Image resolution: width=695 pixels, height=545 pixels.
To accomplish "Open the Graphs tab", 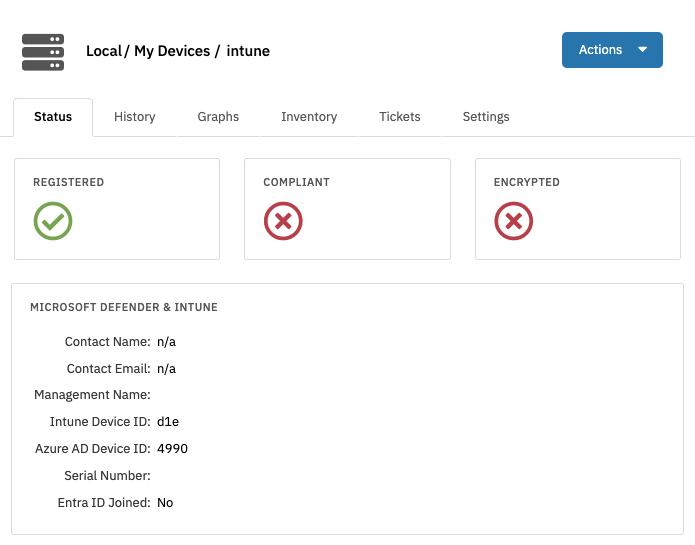I will (x=218, y=117).
